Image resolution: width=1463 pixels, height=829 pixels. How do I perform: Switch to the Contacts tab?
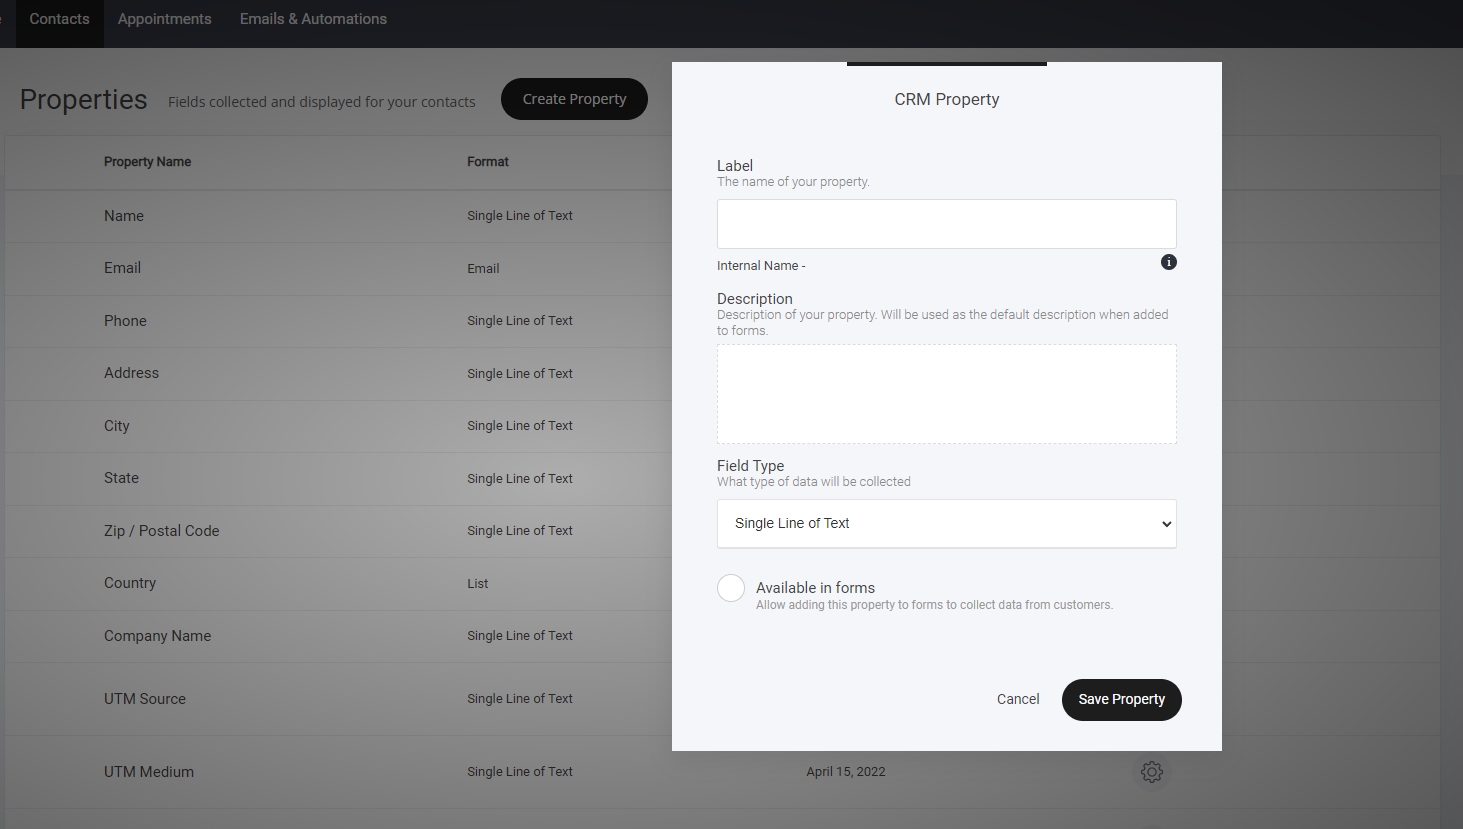click(x=59, y=19)
